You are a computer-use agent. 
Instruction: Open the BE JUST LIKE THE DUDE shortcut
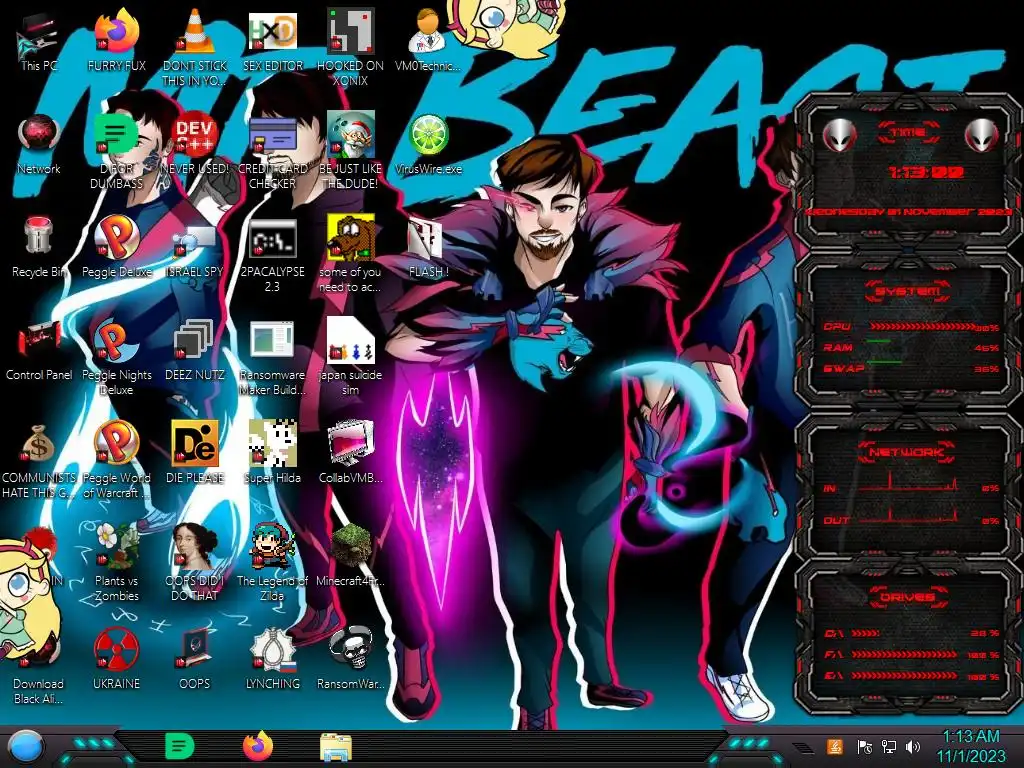pyautogui.click(x=350, y=150)
